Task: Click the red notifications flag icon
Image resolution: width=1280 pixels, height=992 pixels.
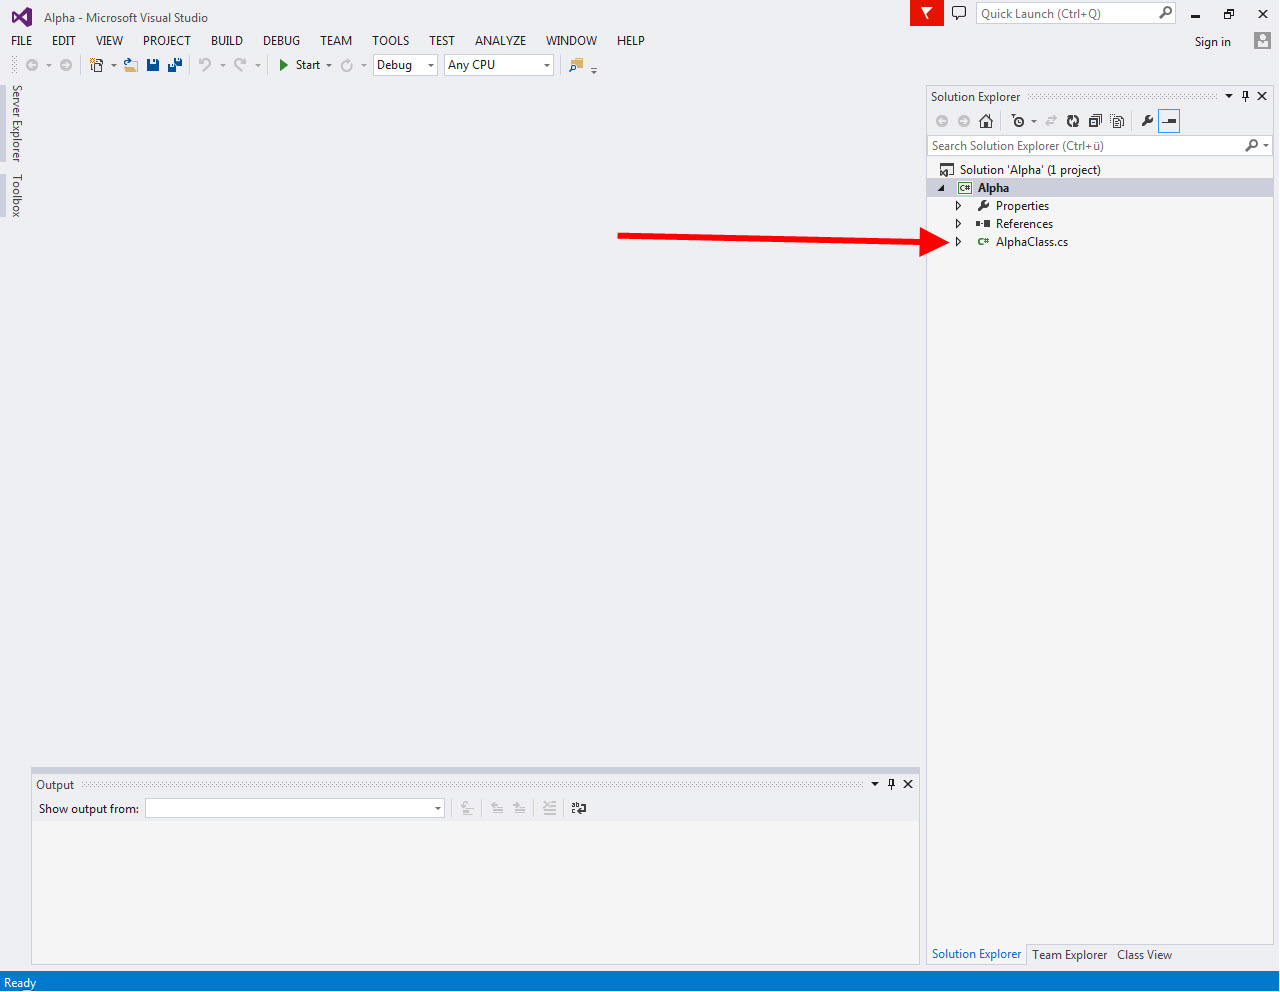Action: [x=927, y=13]
